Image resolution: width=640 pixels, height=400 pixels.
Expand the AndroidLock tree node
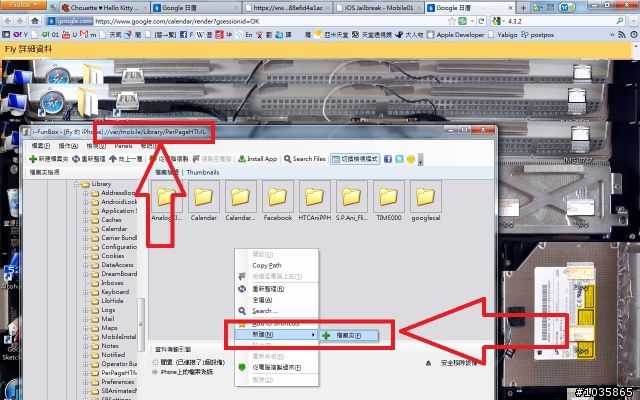(86, 202)
